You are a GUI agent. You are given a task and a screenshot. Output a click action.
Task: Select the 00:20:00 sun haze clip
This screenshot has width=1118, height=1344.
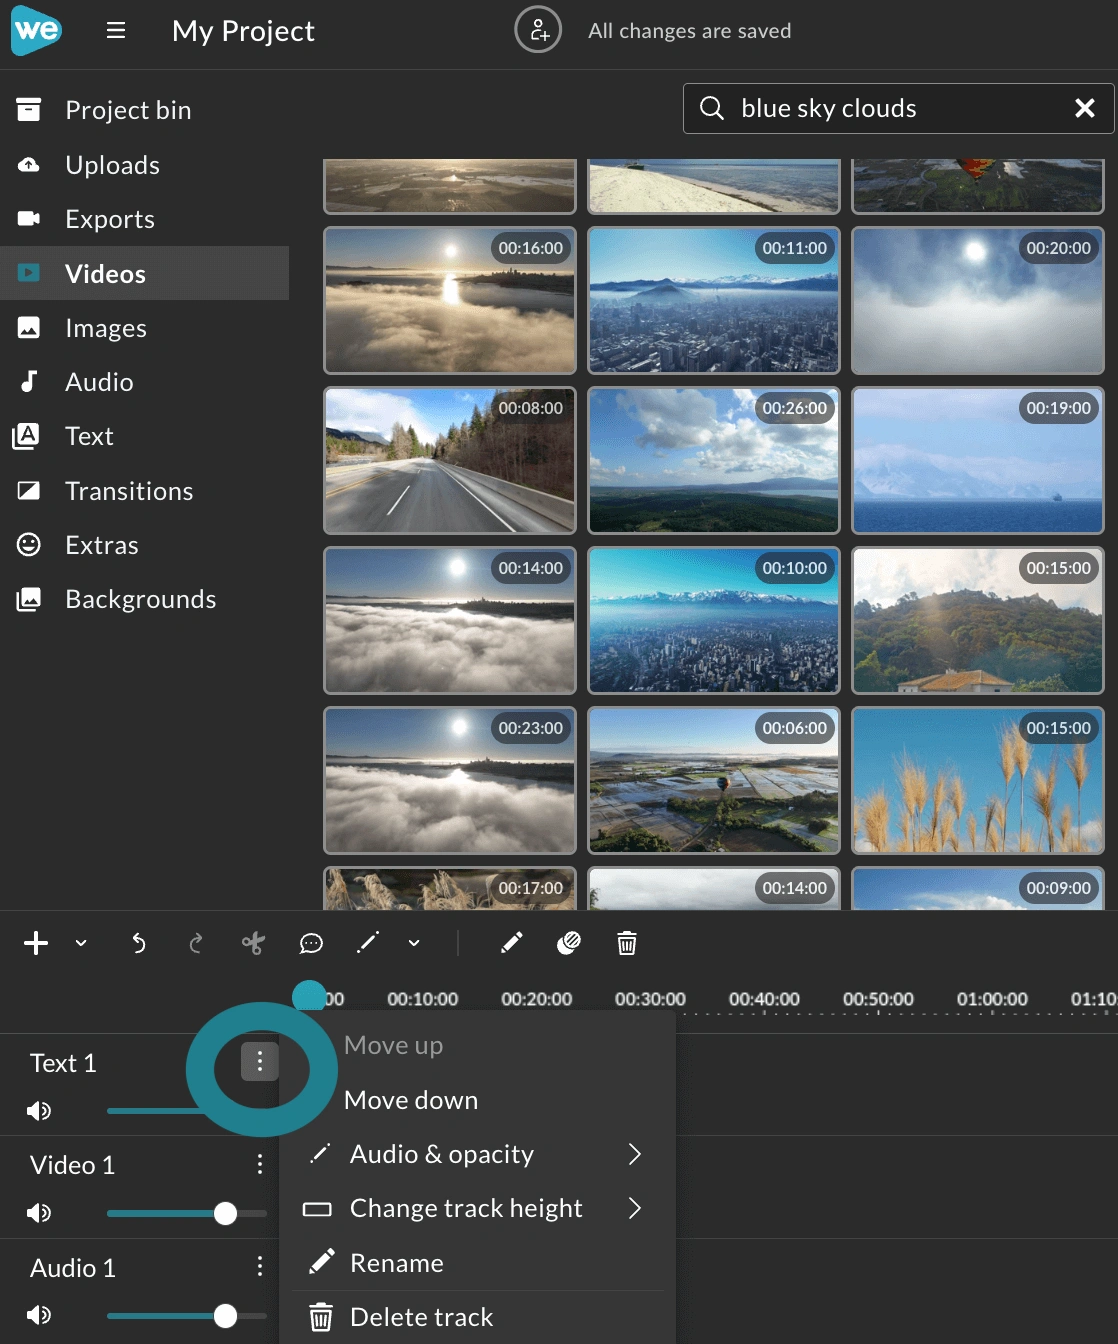[x=978, y=300]
